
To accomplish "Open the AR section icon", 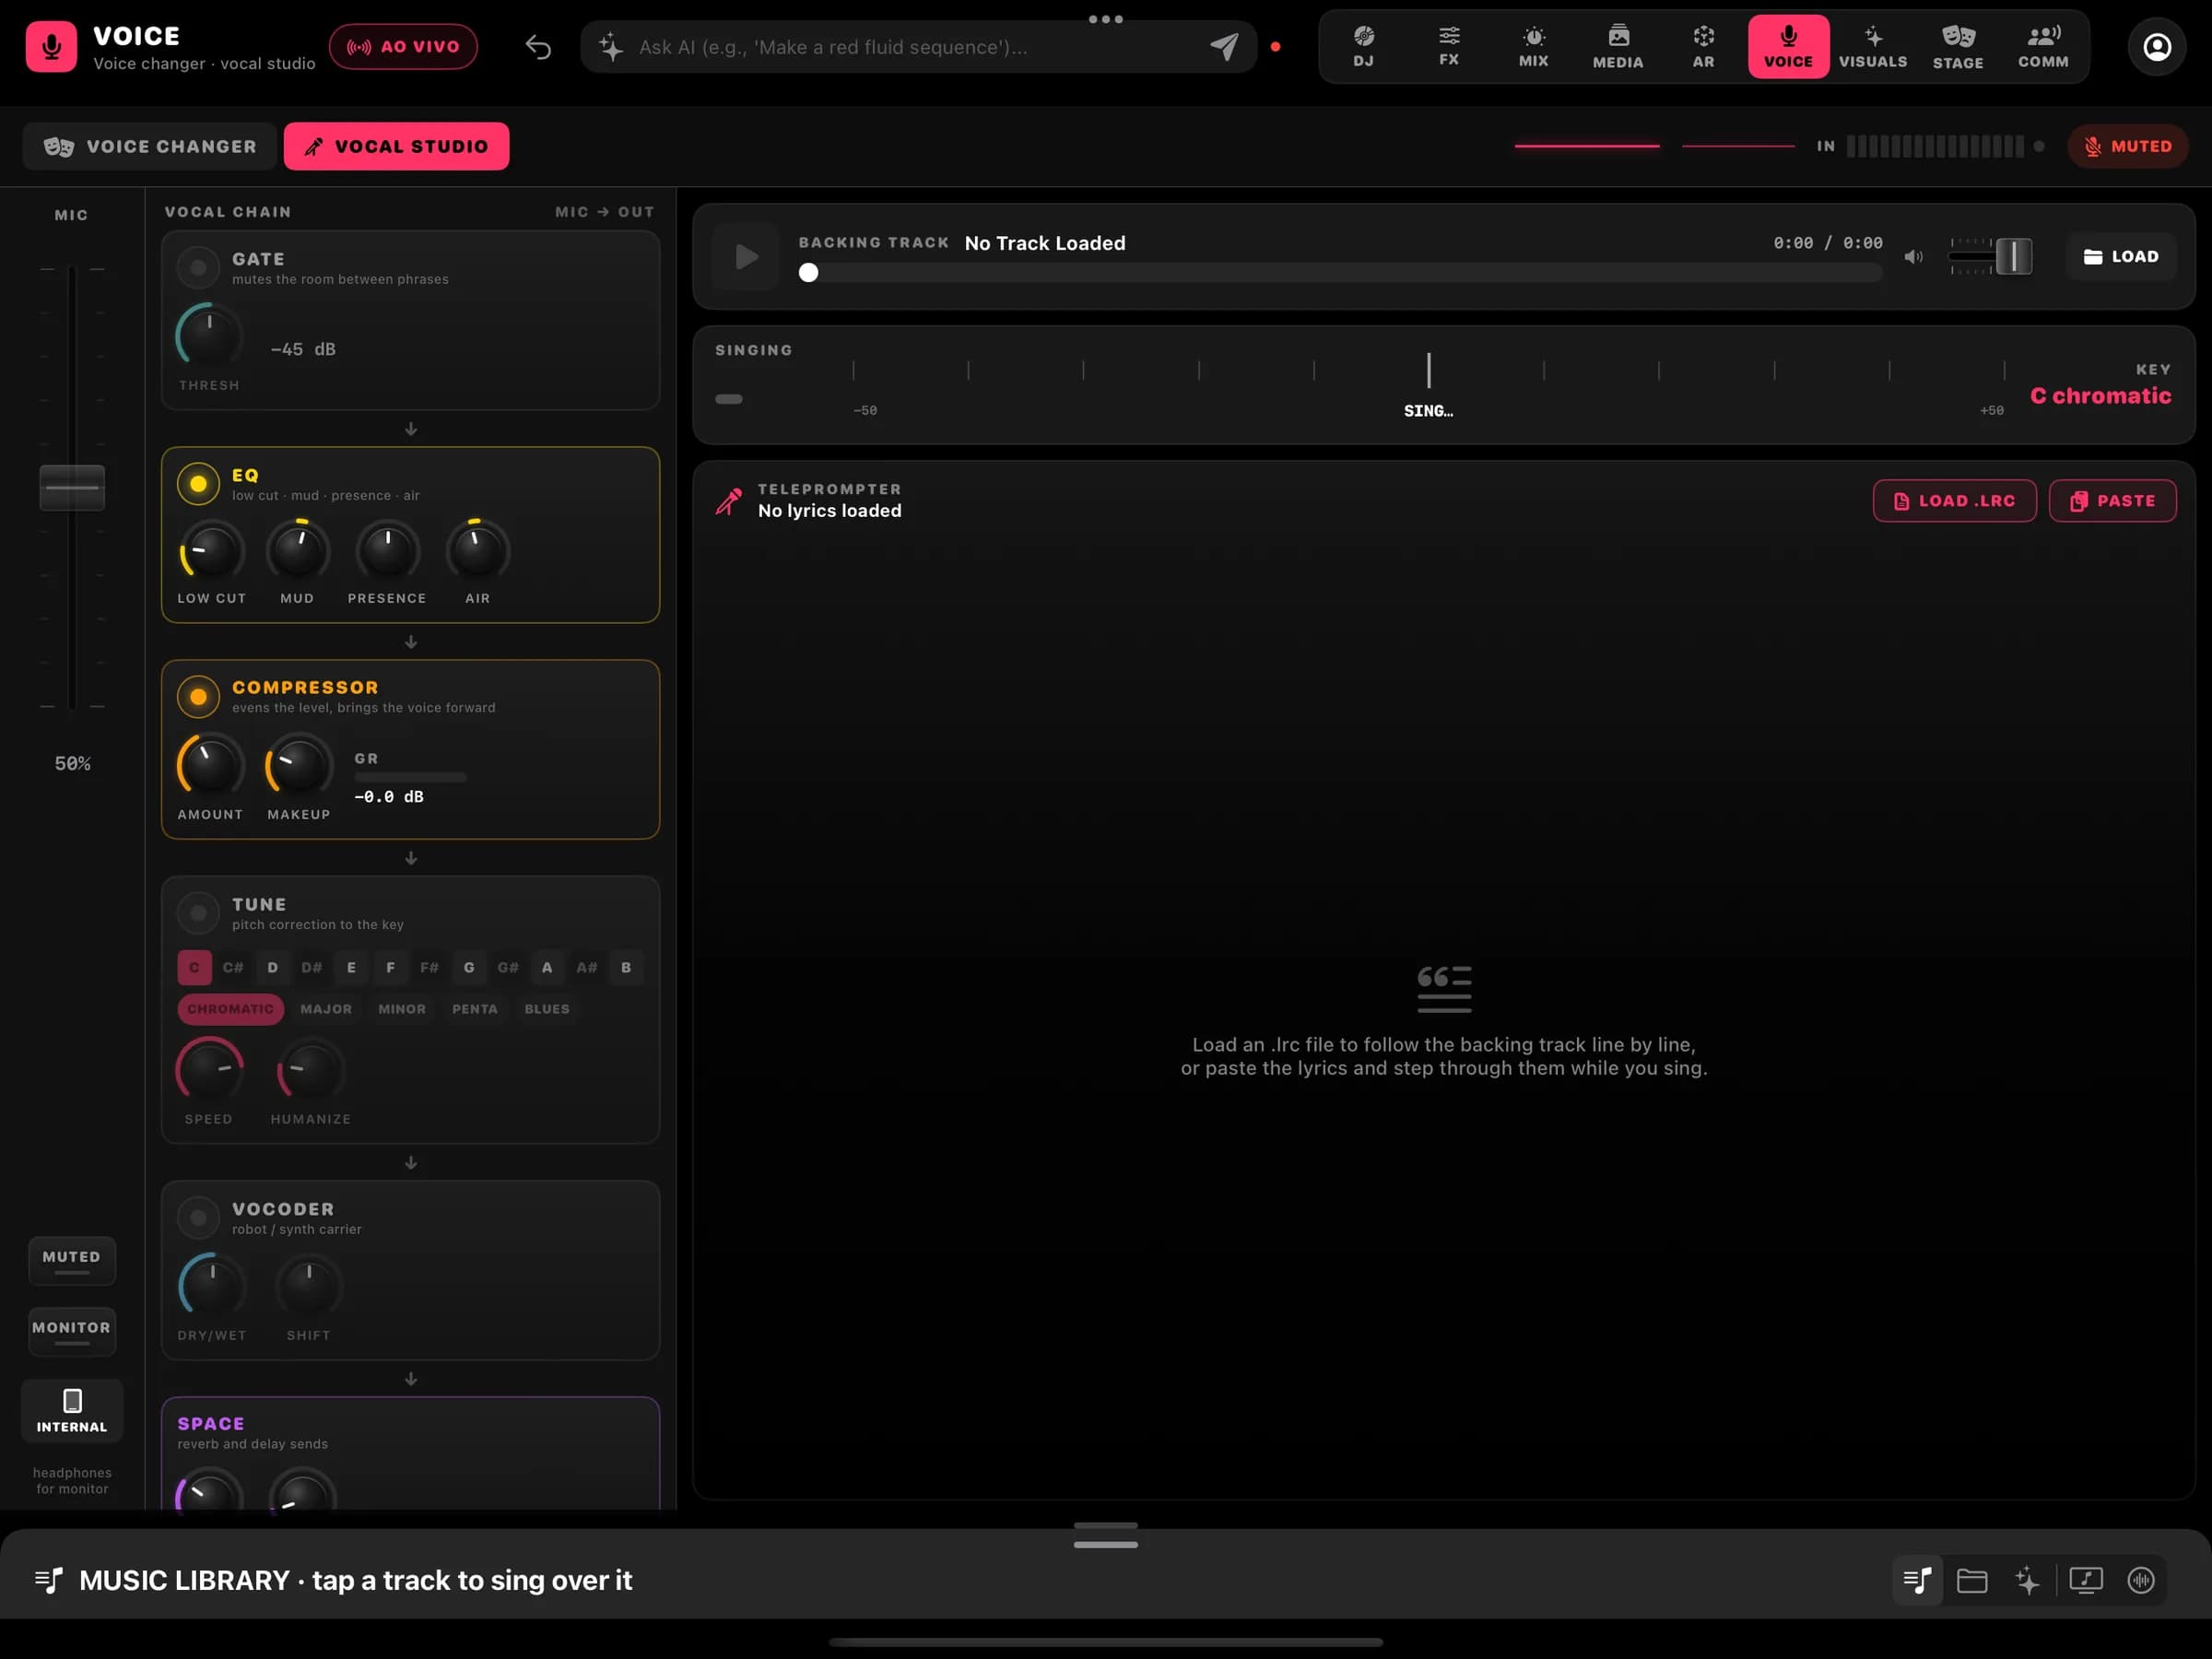I will click(x=1703, y=46).
